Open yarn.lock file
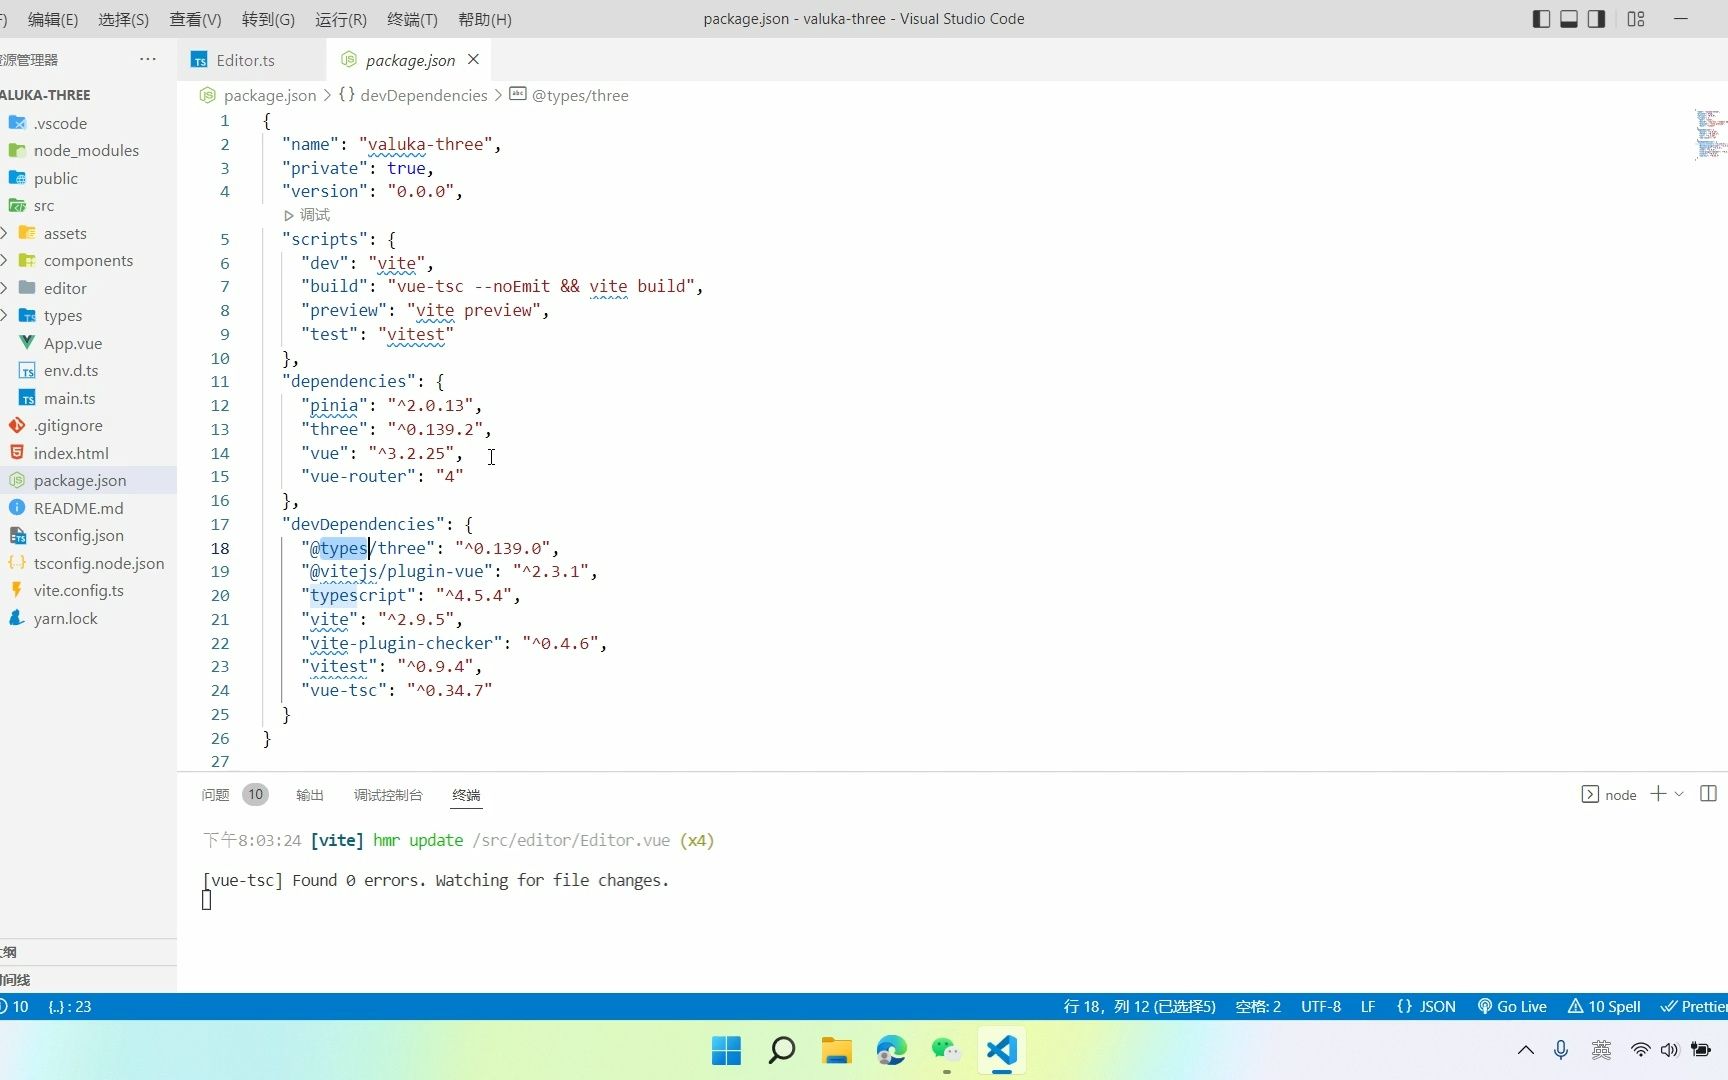 pyautogui.click(x=65, y=618)
